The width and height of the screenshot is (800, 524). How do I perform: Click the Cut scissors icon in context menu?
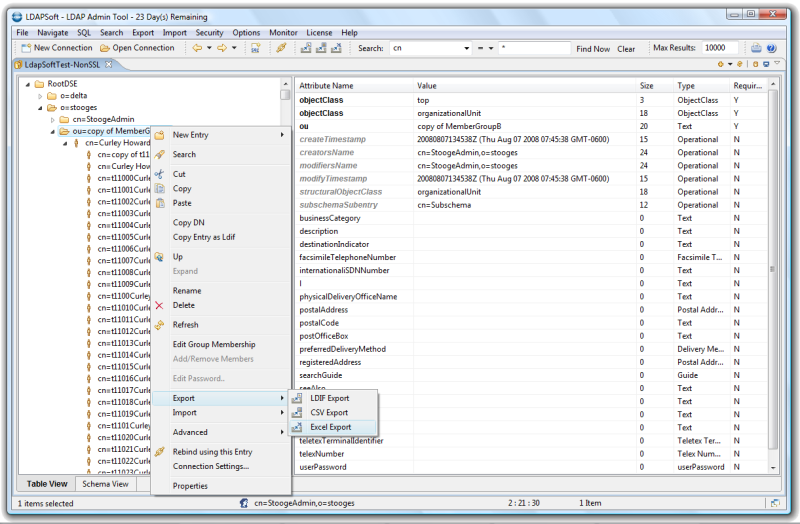[x=159, y=174]
